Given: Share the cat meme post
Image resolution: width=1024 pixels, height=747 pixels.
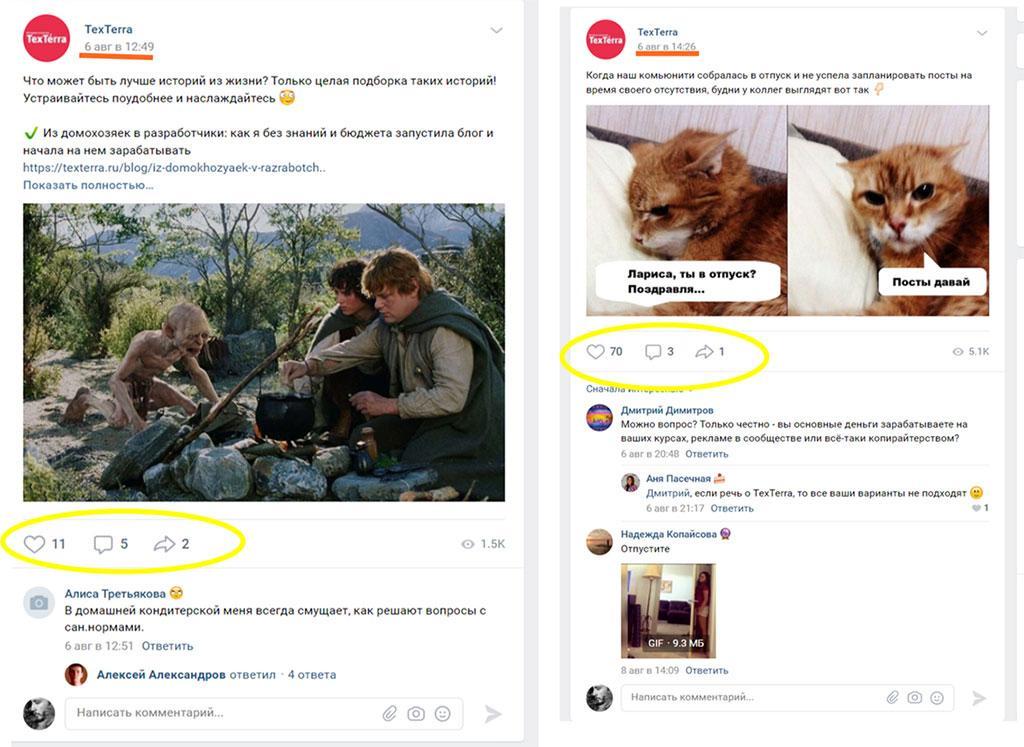Looking at the screenshot, I should click(x=704, y=352).
